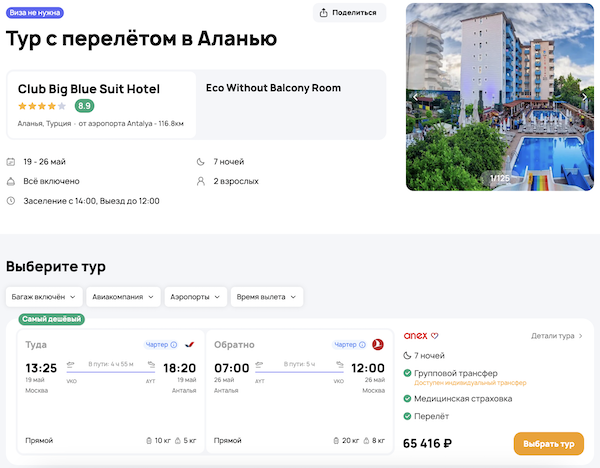The width and height of the screenshot is (600, 468).
Task: Click the info icon beside outbound Чартер label
Action: click(174, 345)
